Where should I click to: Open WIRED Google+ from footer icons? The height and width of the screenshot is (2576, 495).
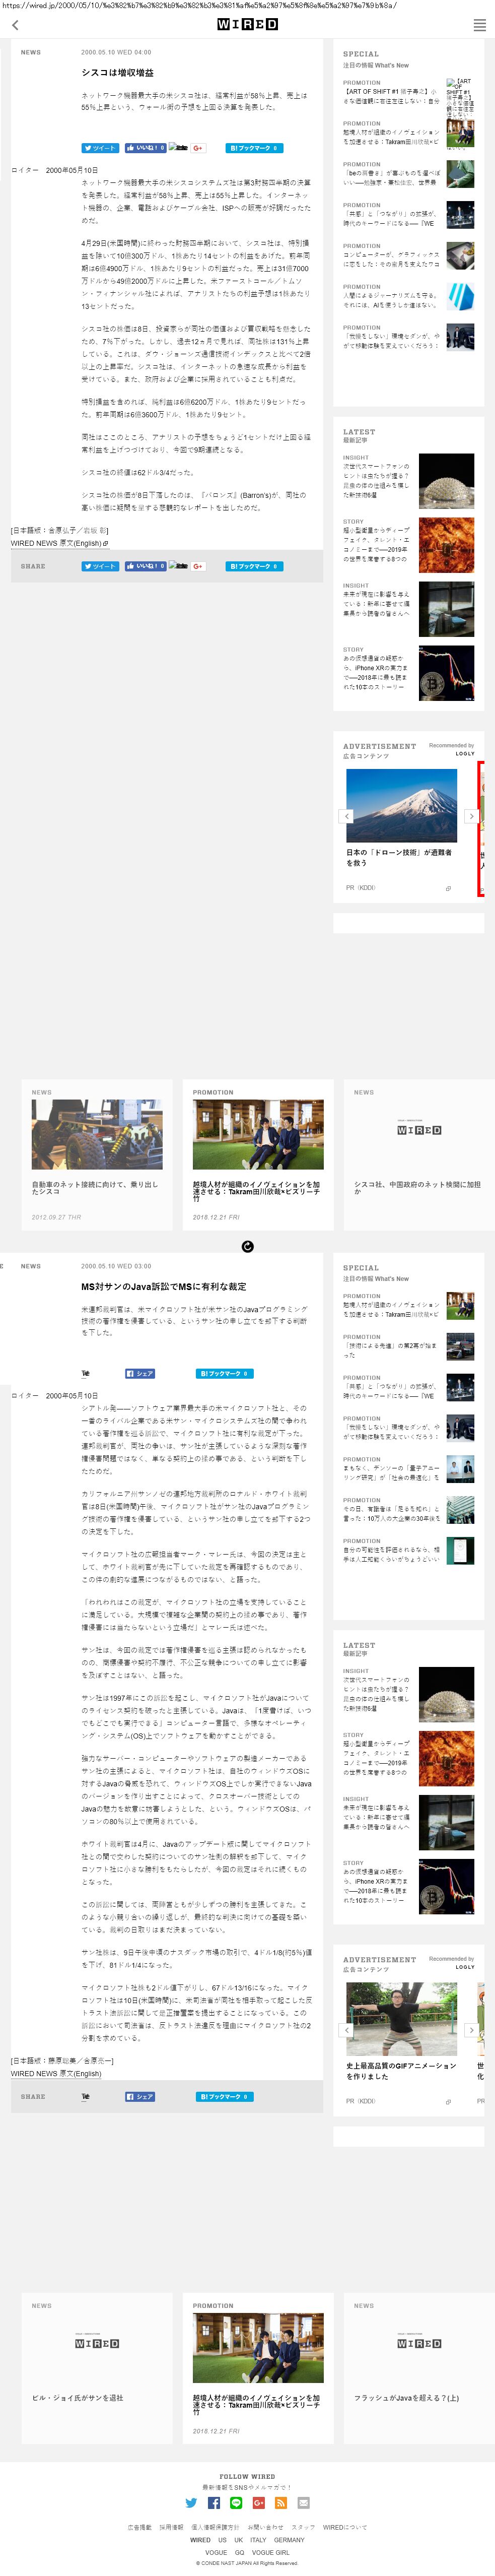[258, 2502]
